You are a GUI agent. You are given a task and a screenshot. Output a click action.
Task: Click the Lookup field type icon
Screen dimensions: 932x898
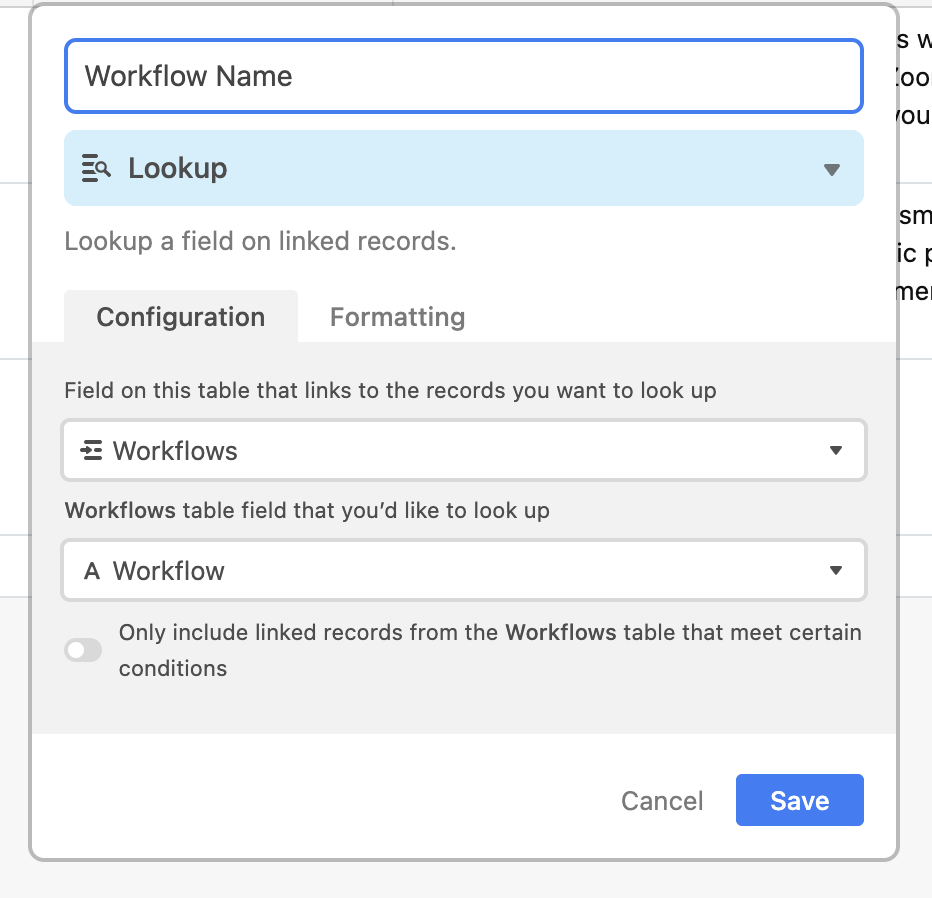96,169
